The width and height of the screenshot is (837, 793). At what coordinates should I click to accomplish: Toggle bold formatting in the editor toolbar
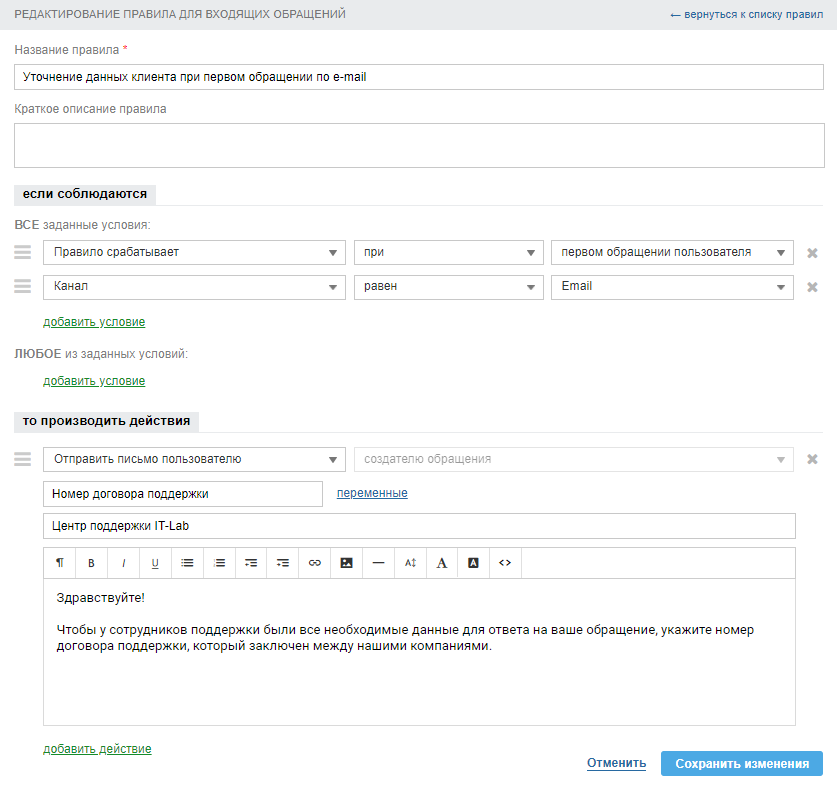pos(91,563)
